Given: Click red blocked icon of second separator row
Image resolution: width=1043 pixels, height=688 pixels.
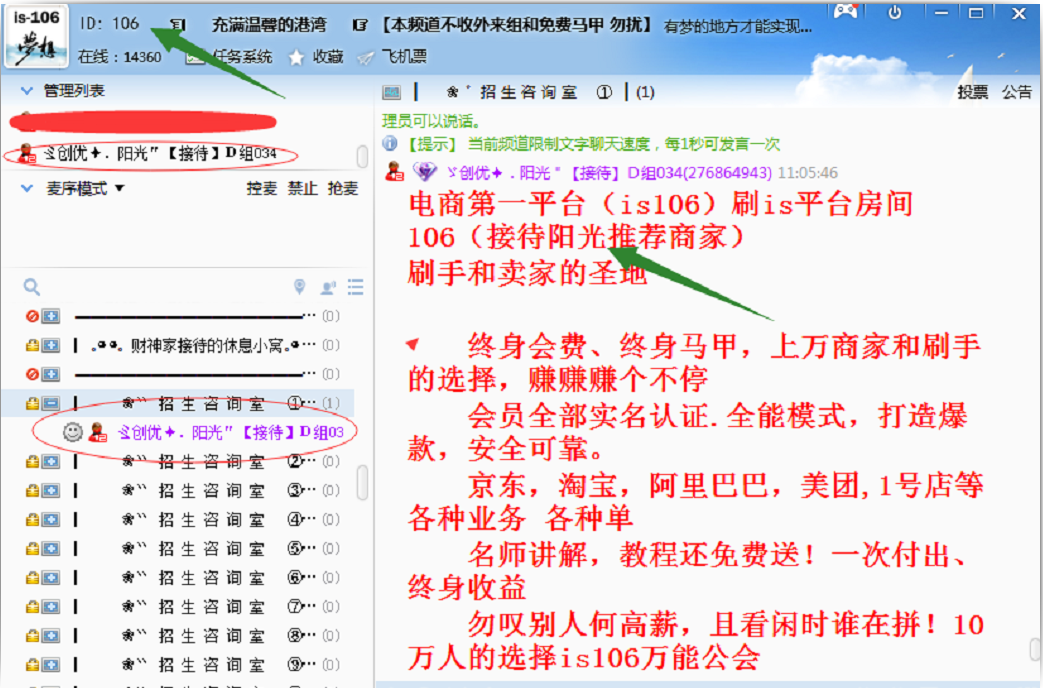Looking at the screenshot, I should click(32, 374).
